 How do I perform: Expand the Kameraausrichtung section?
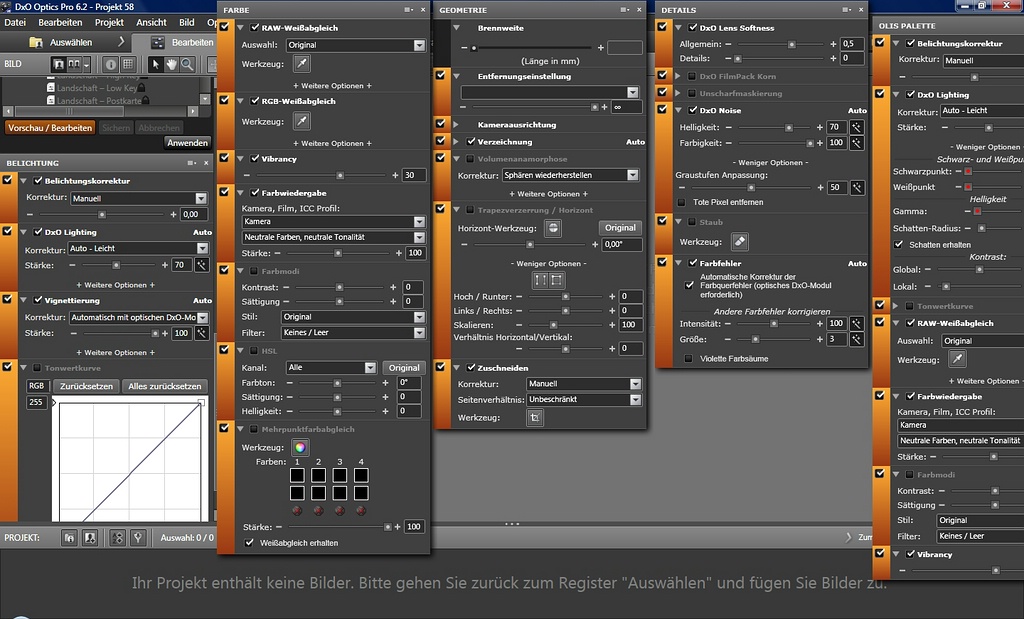(456, 124)
